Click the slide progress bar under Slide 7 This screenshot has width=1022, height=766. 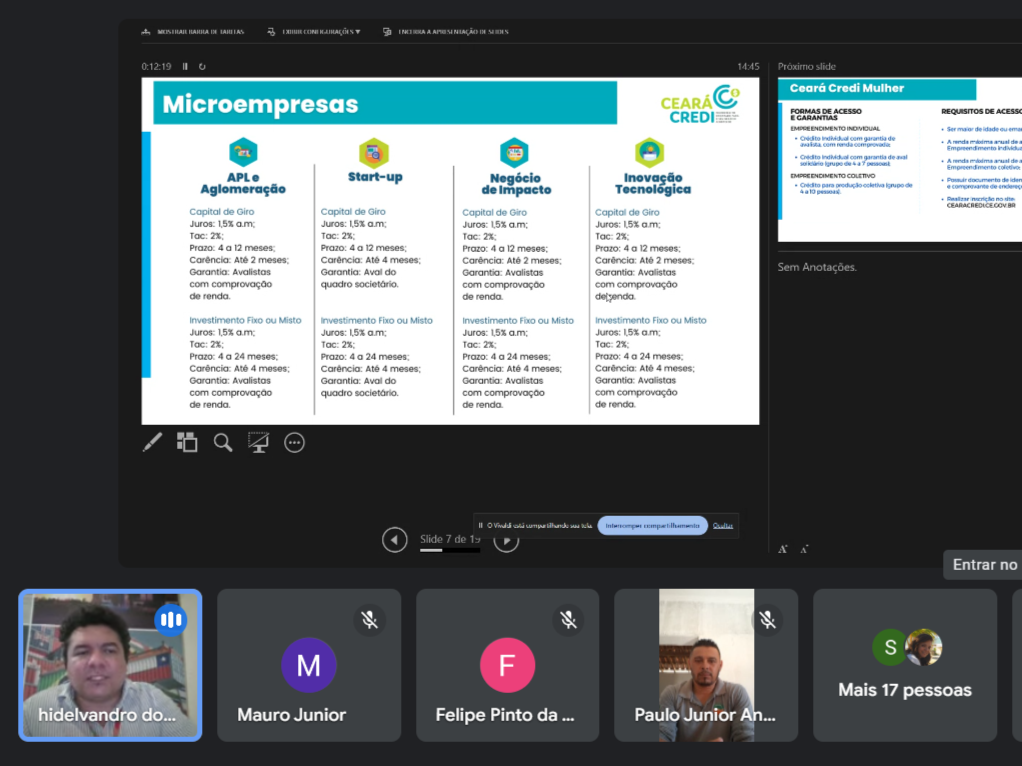[x=450, y=550]
